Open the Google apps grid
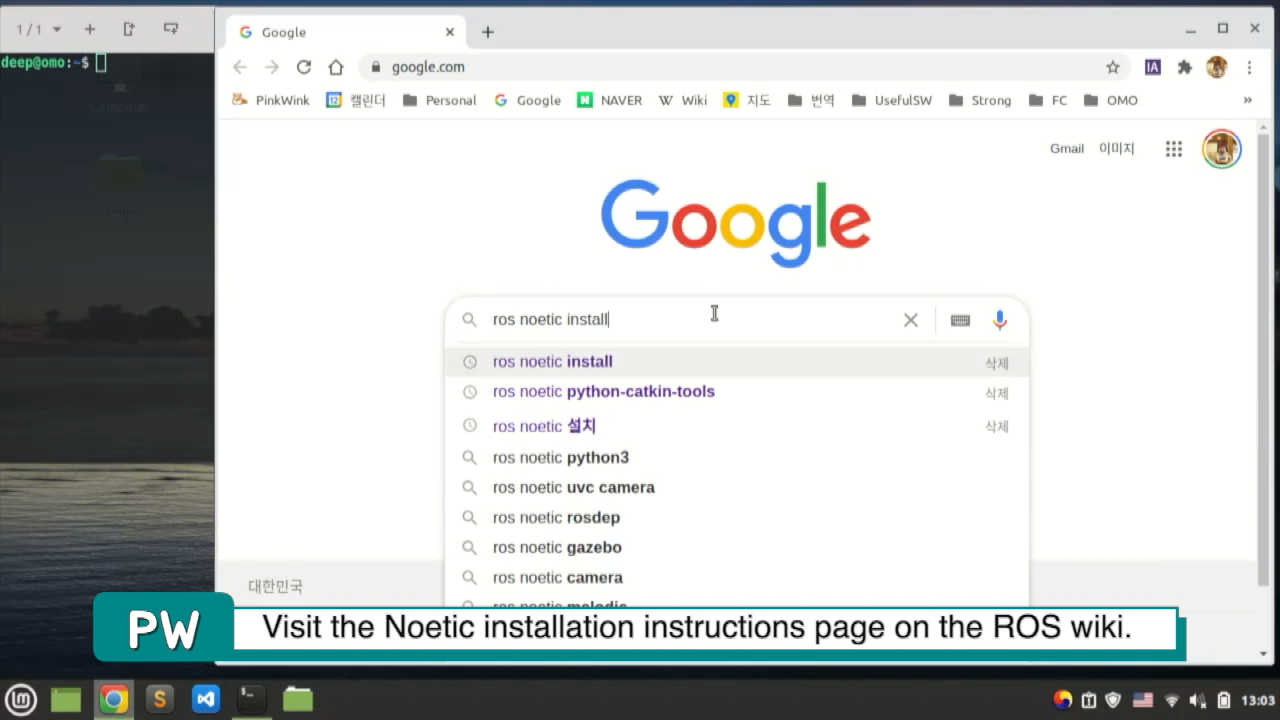 (1174, 149)
